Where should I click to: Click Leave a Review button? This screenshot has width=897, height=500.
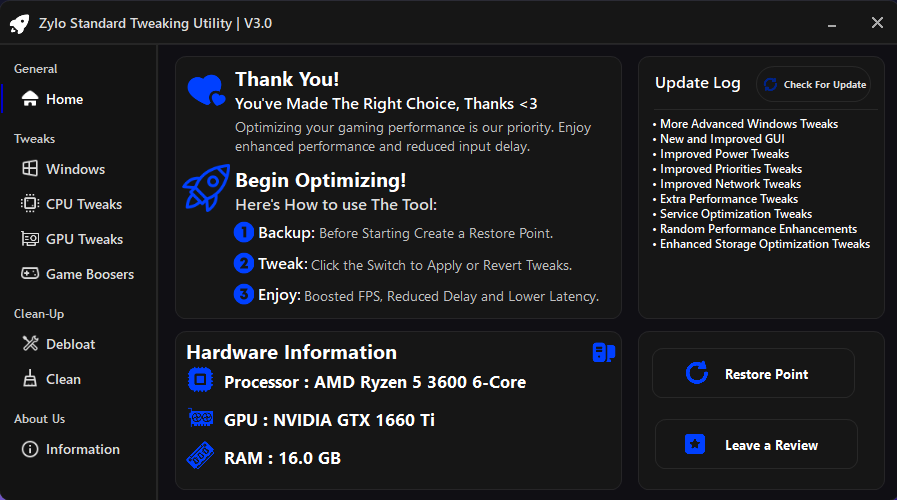(756, 445)
